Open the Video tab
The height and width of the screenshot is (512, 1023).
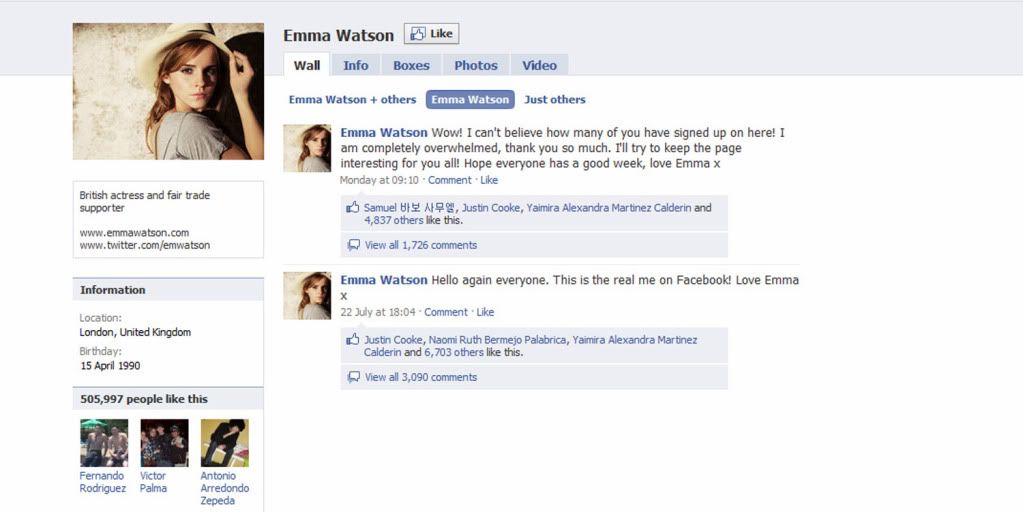[540, 65]
